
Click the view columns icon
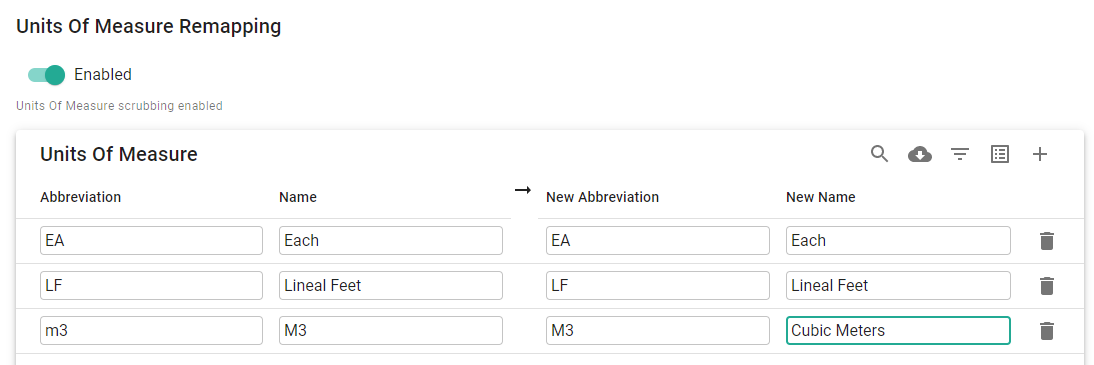[x=1000, y=154]
